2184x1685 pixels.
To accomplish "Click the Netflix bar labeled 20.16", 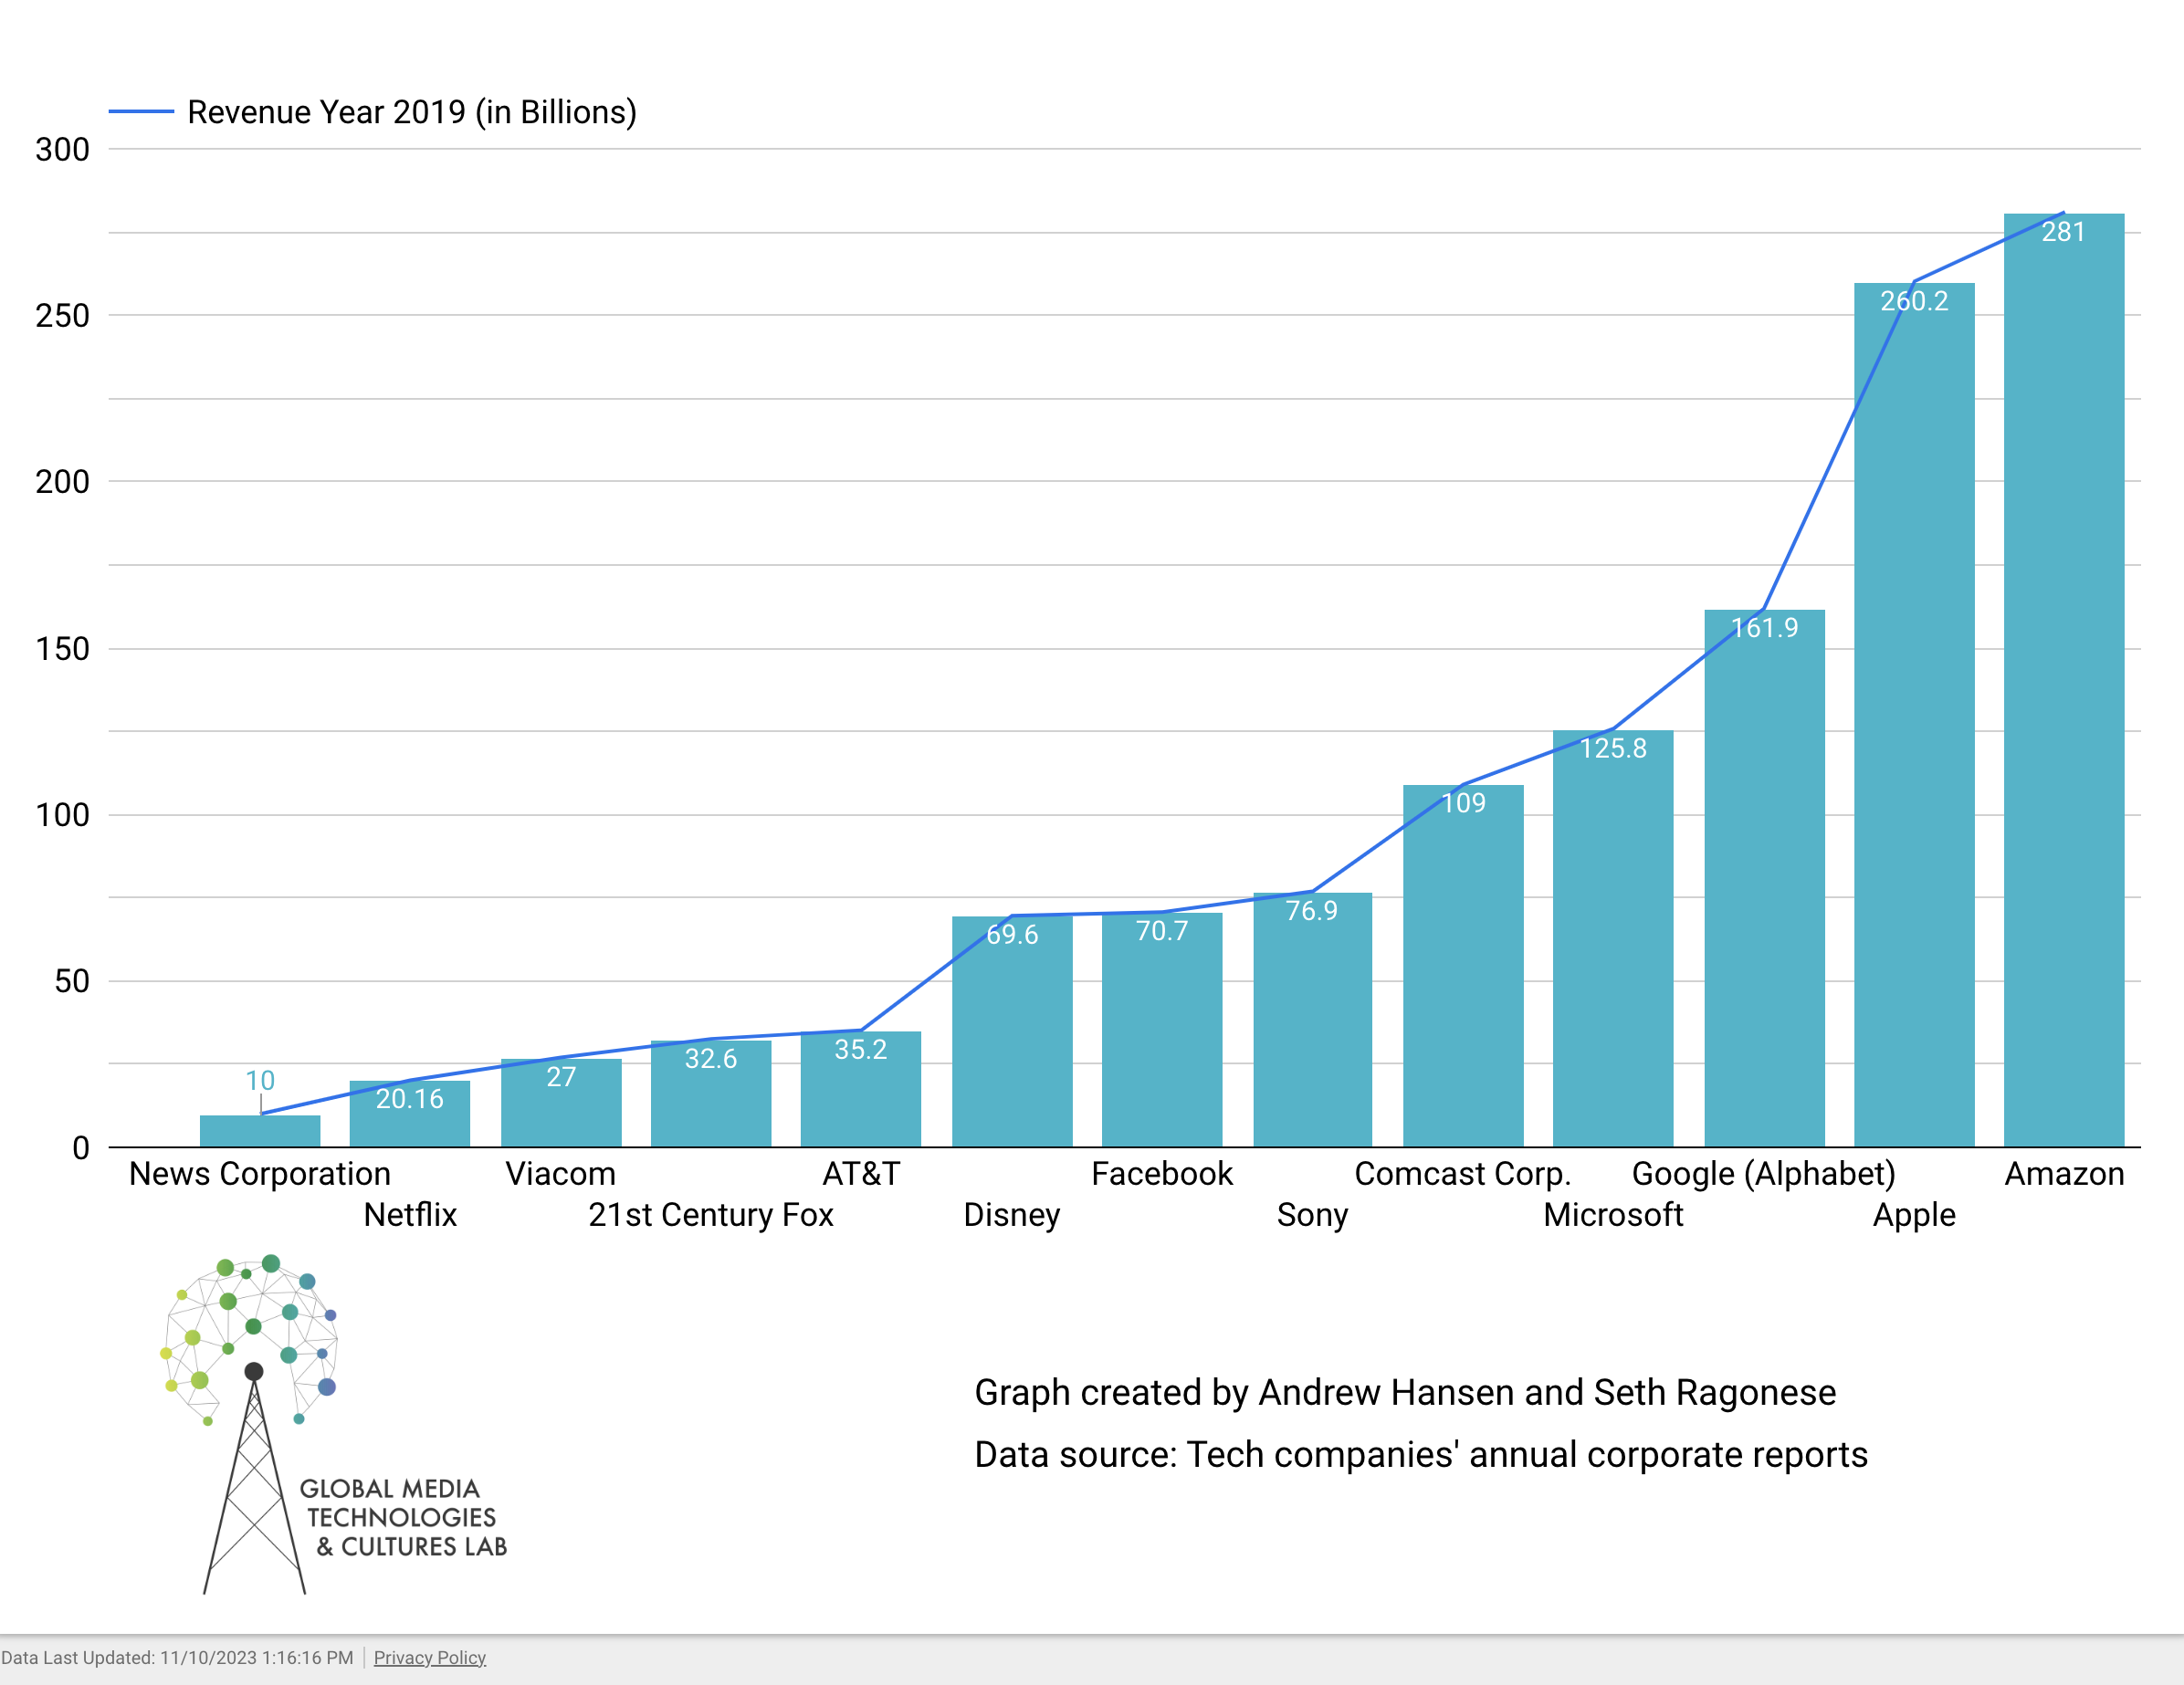I will (409, 1114).
